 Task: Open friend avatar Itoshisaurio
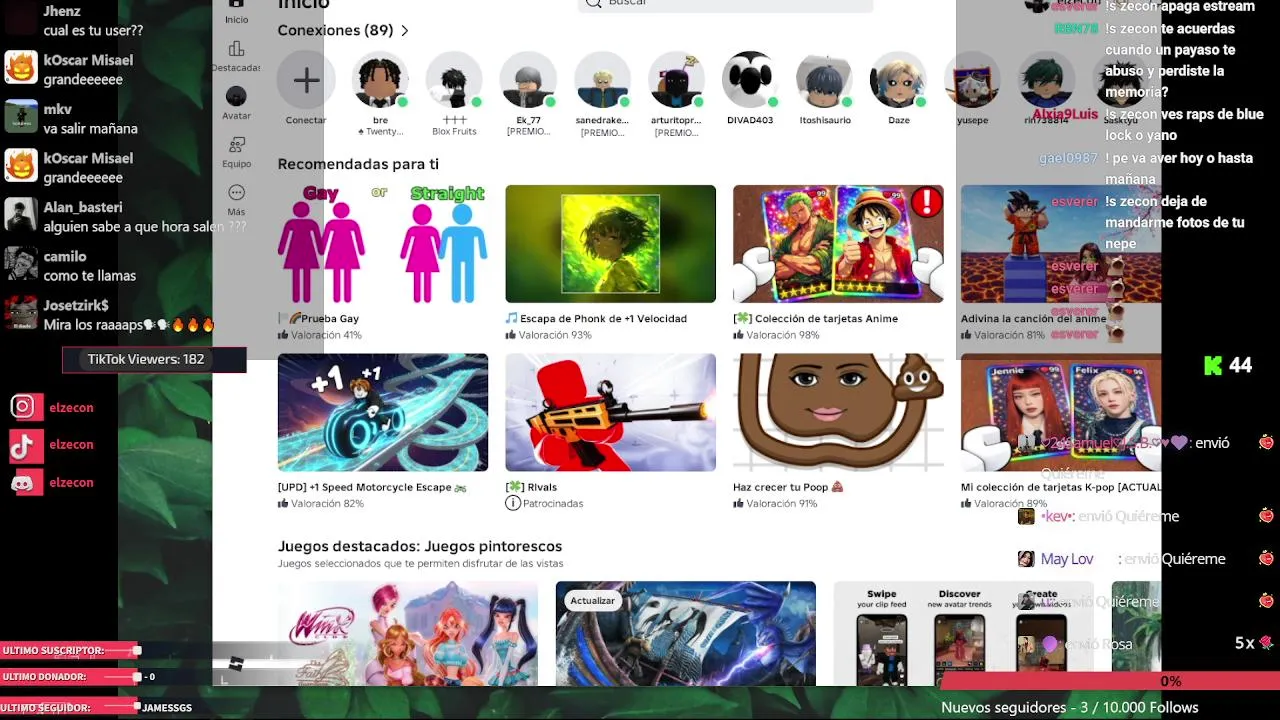[824, 80]
